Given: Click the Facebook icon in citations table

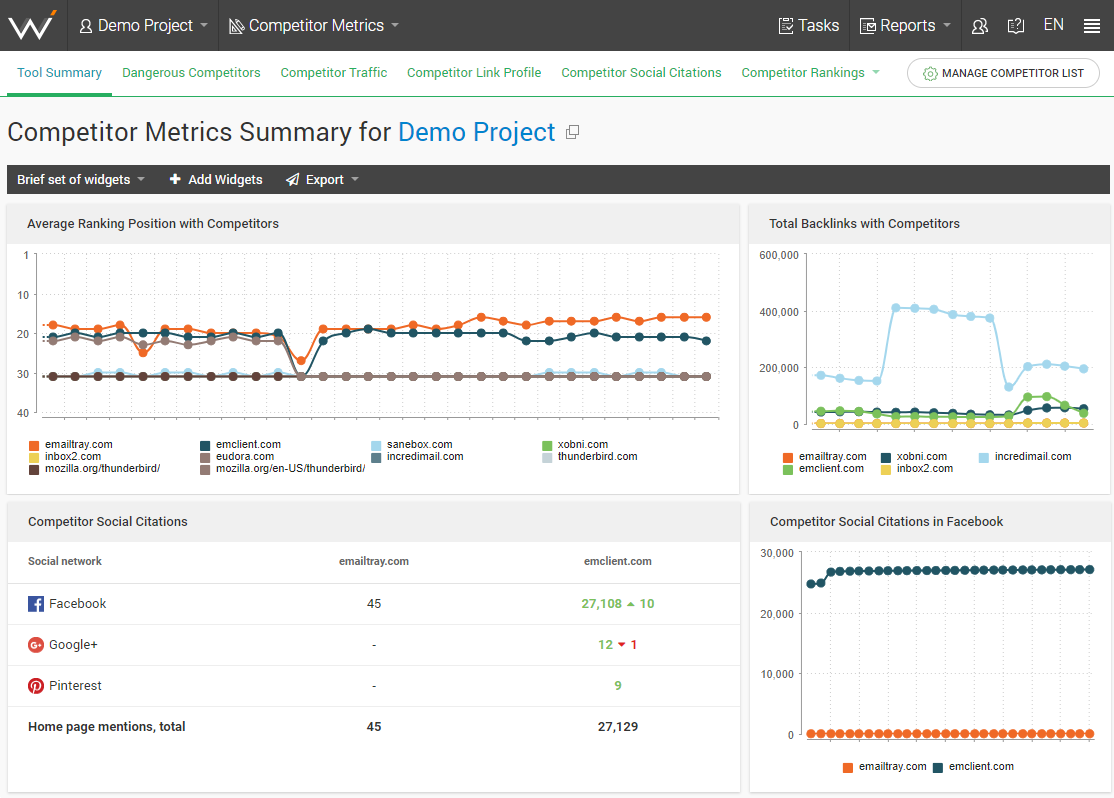Looking at the screenshot, I should pos(36,604).
